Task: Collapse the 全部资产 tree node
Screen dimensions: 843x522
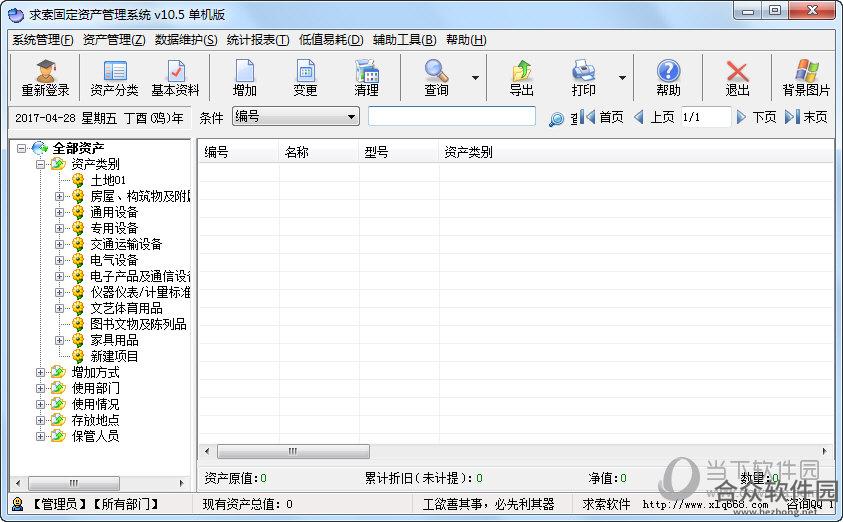Action: point(22,148)
